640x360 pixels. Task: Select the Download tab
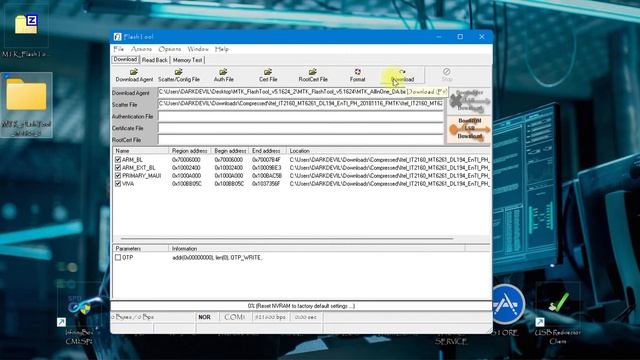(125, 60)
